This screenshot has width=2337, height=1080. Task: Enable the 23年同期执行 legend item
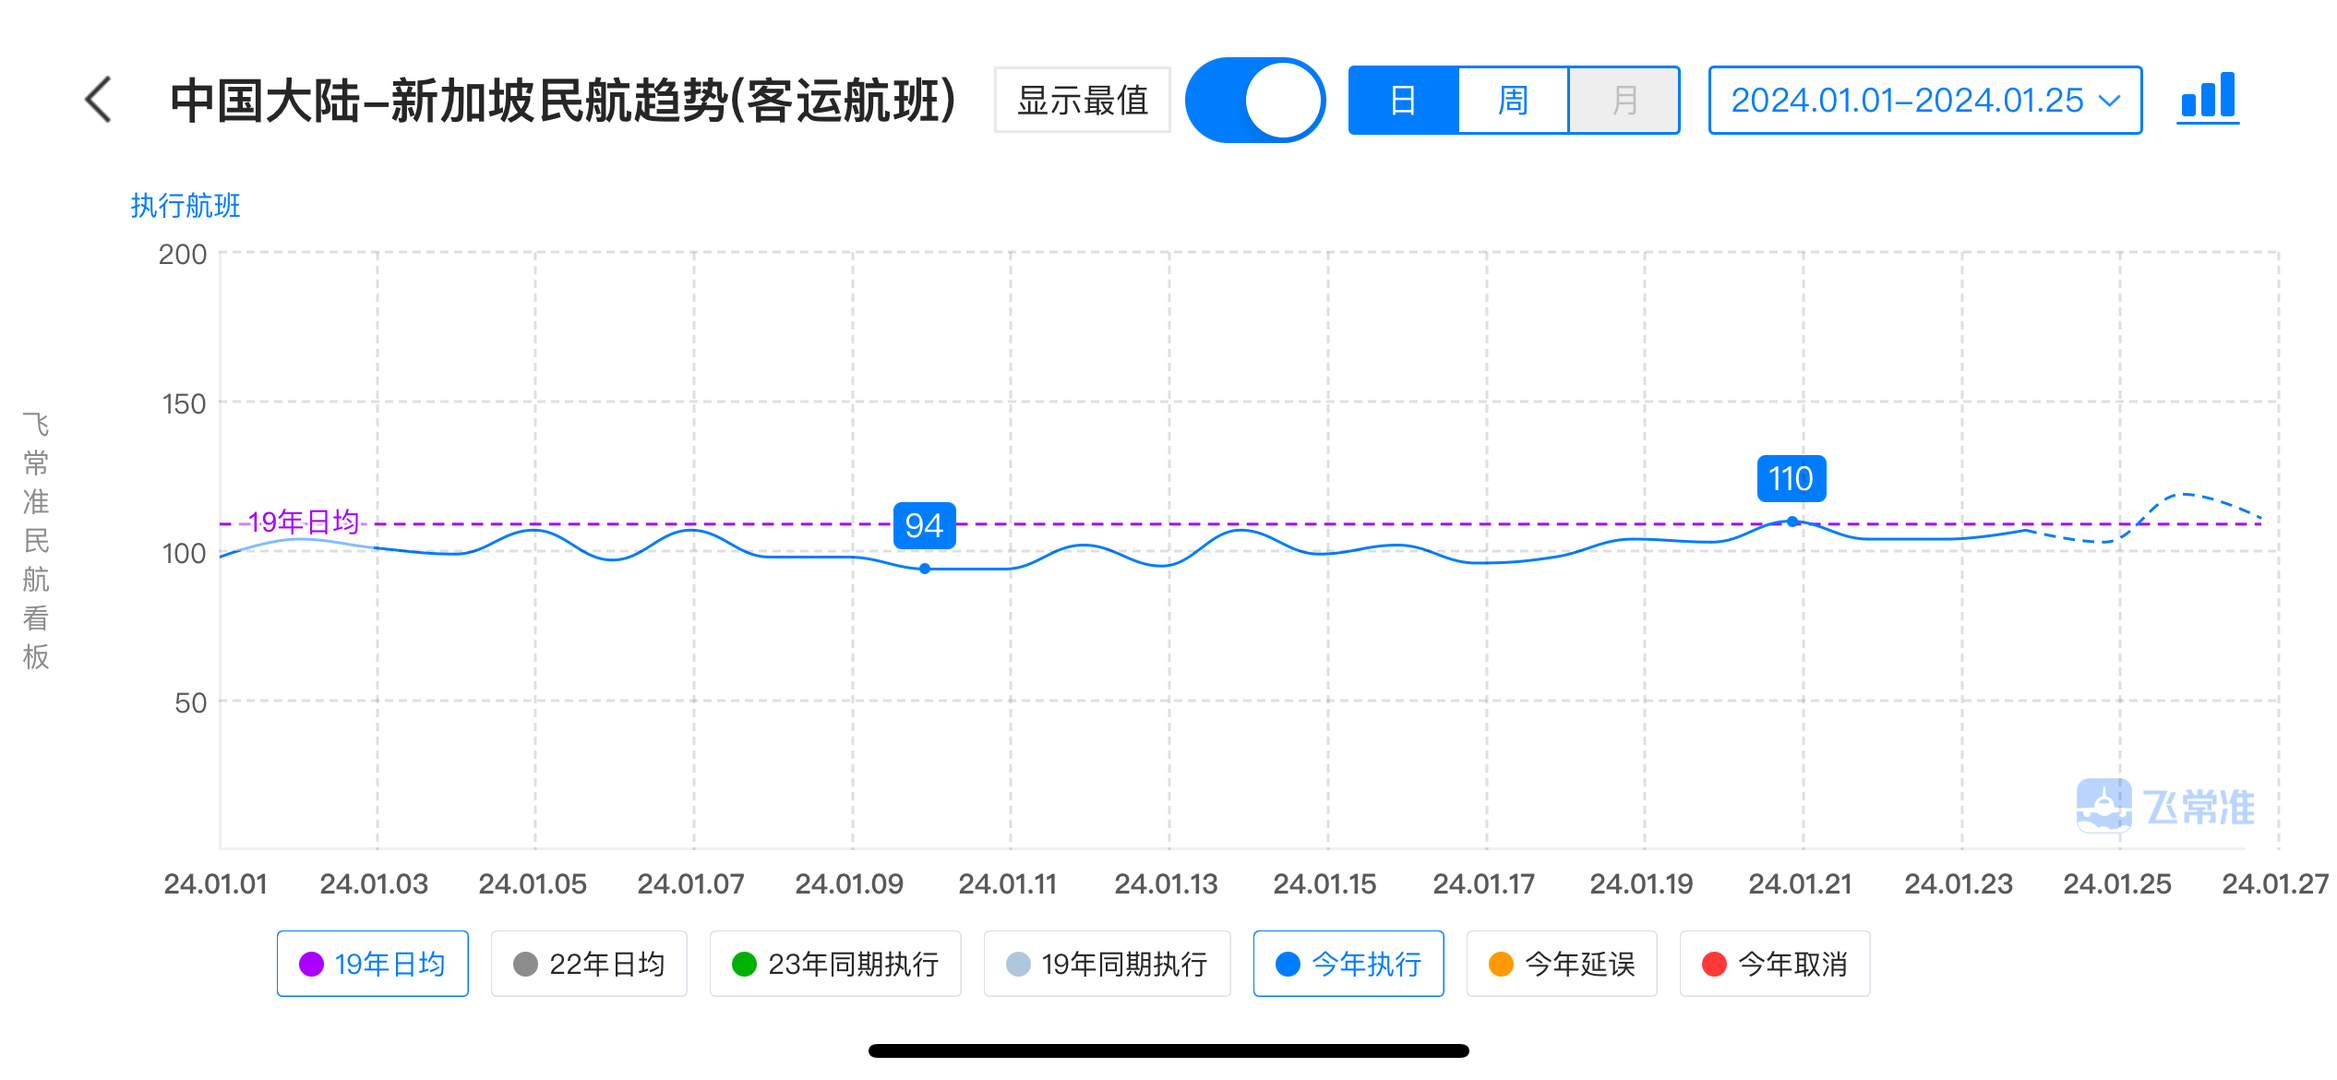(x=835, y=964)
